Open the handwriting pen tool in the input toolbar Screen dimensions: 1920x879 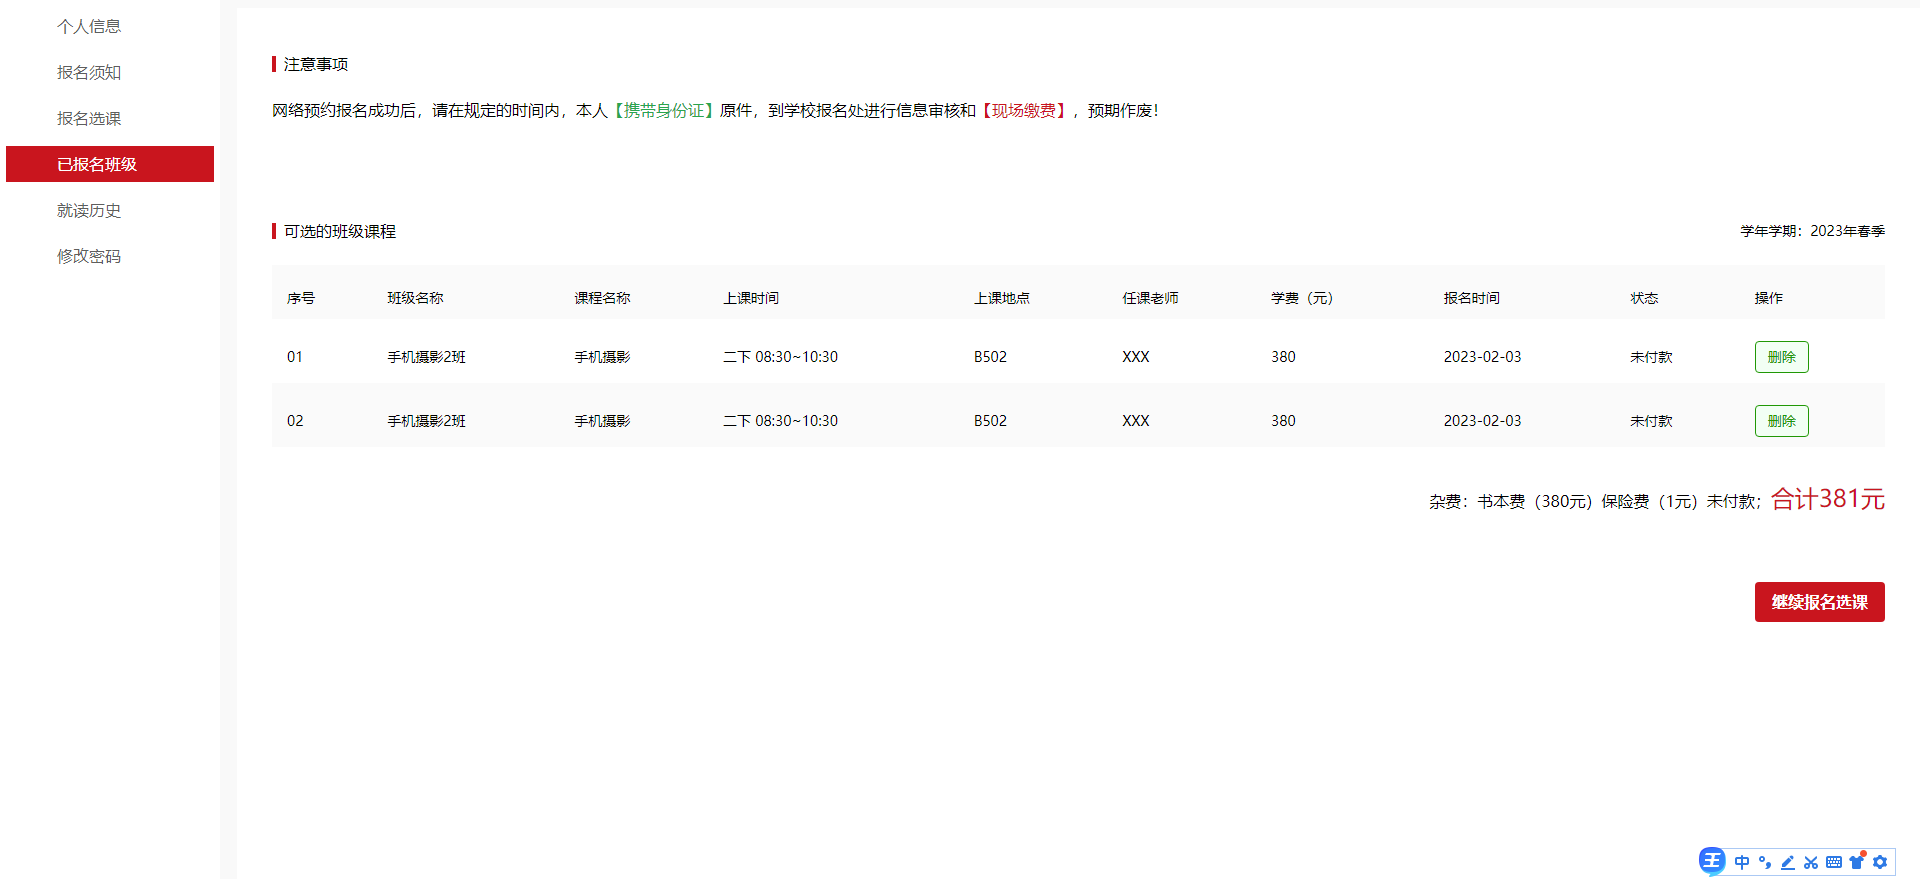coord(1788,862)
